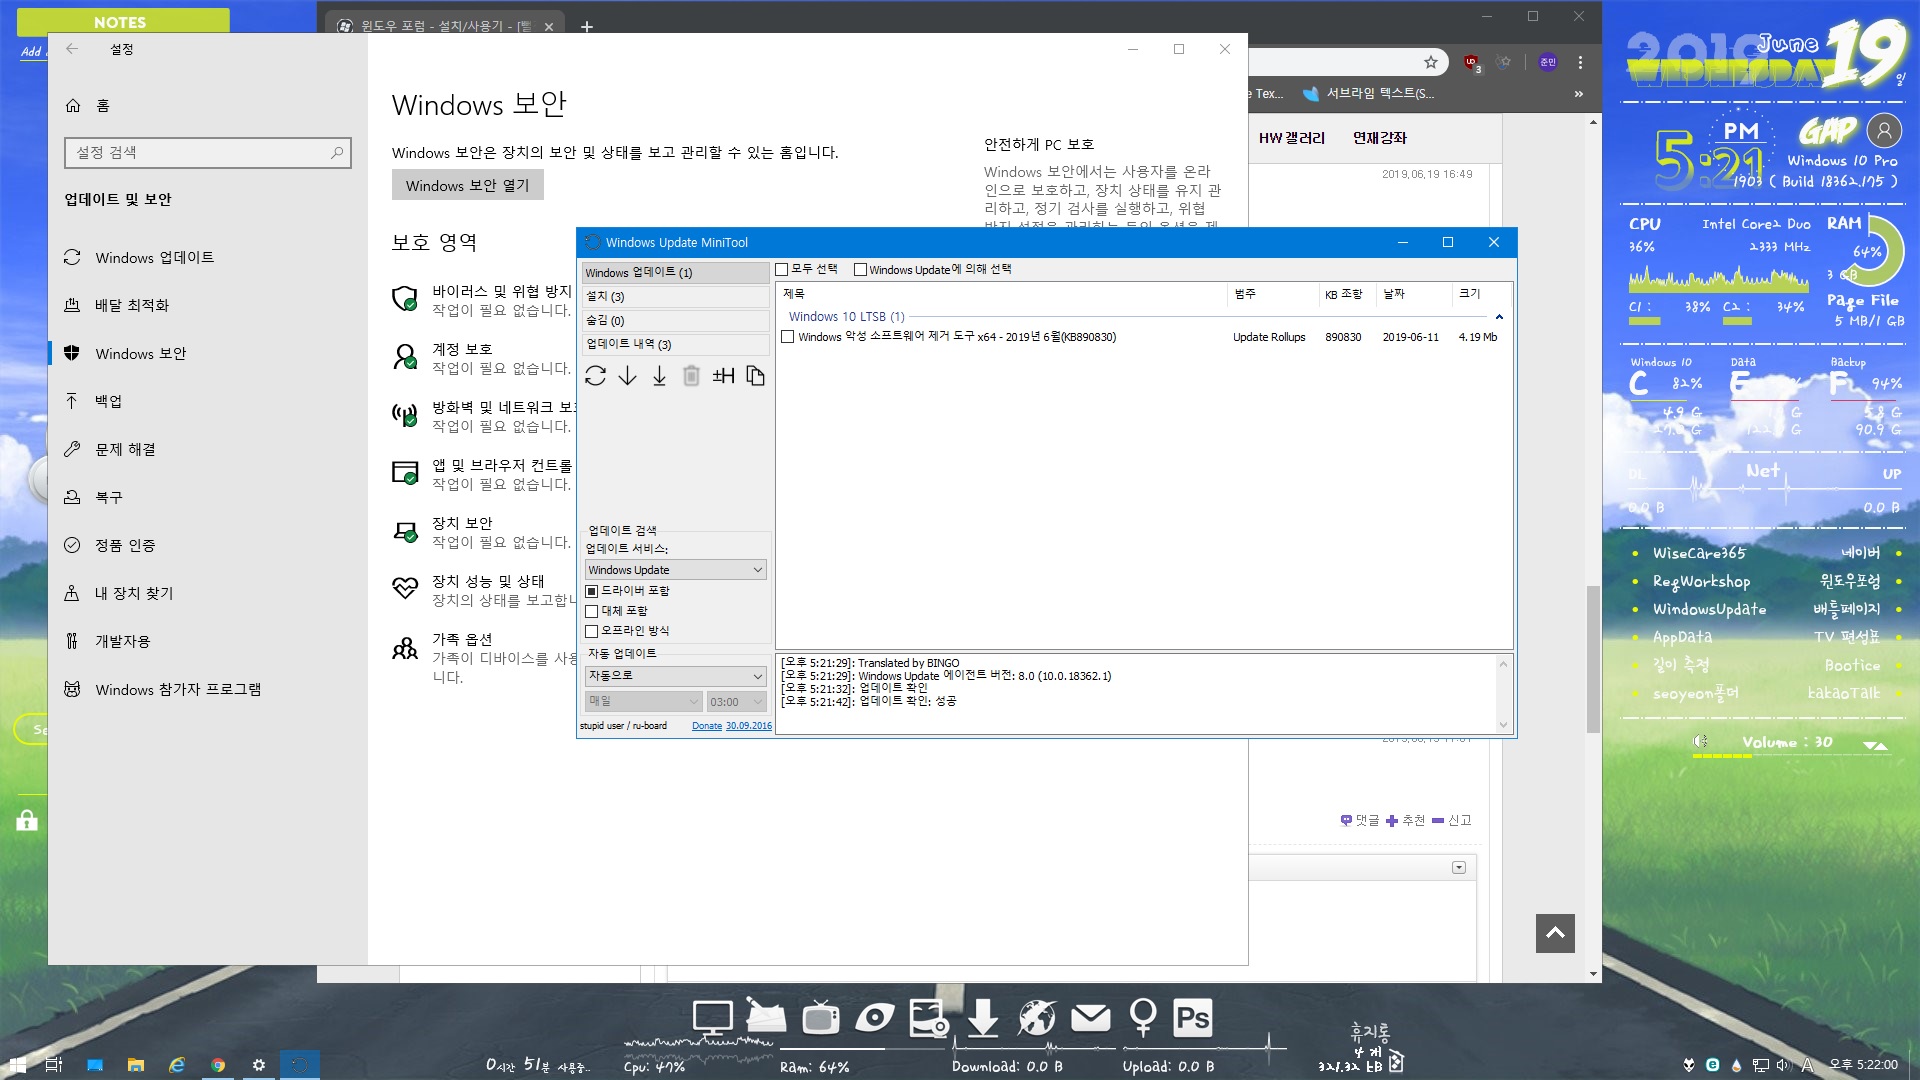Open Chrome from the taskbar
The height and width of the screenshot is (1080, 1920).
218,1065
